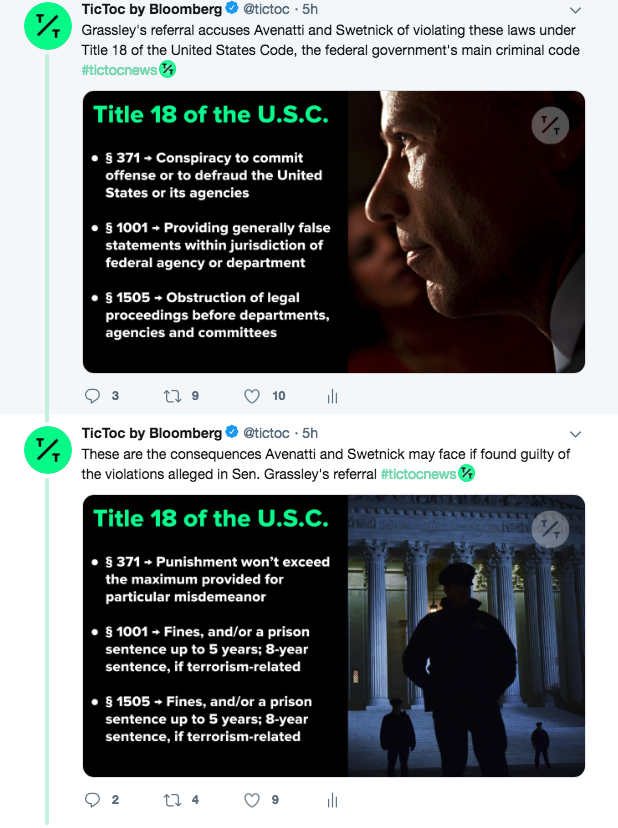
Task: Reply to the first TicToc tweet
Action: point(94,396)
